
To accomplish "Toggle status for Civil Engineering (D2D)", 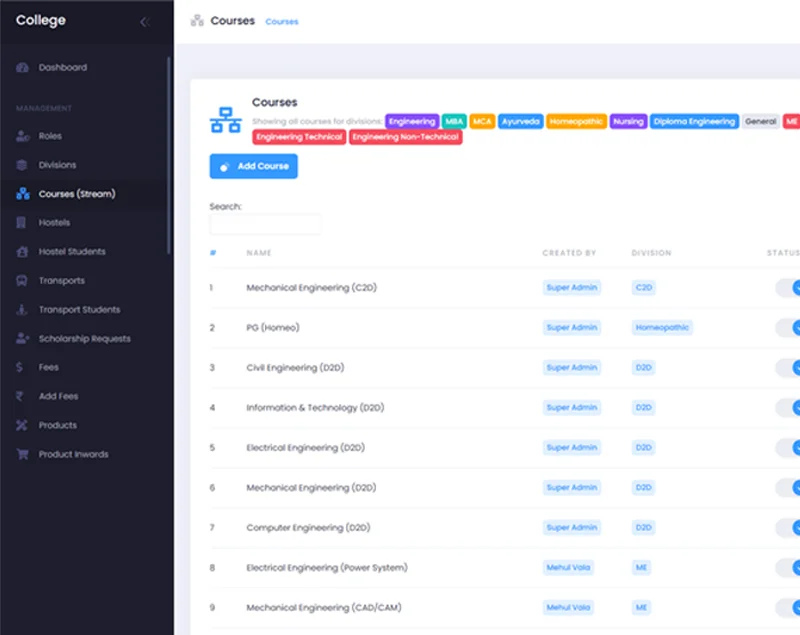I will (x=789, y=368).
